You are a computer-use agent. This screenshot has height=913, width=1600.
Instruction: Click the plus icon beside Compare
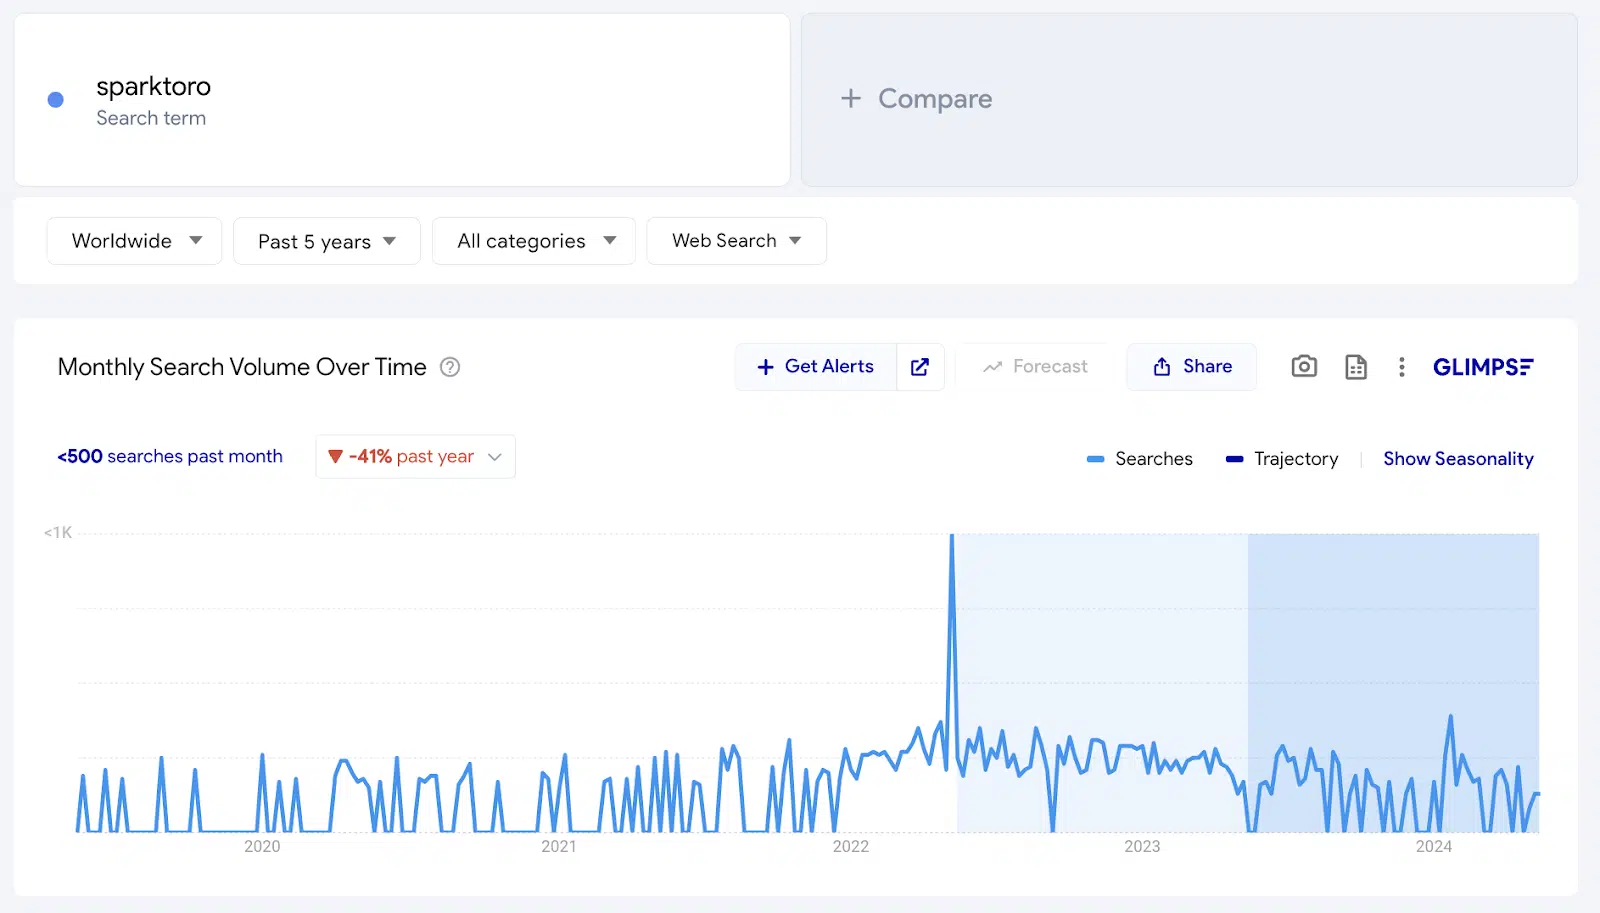click(x=851, y=98)
